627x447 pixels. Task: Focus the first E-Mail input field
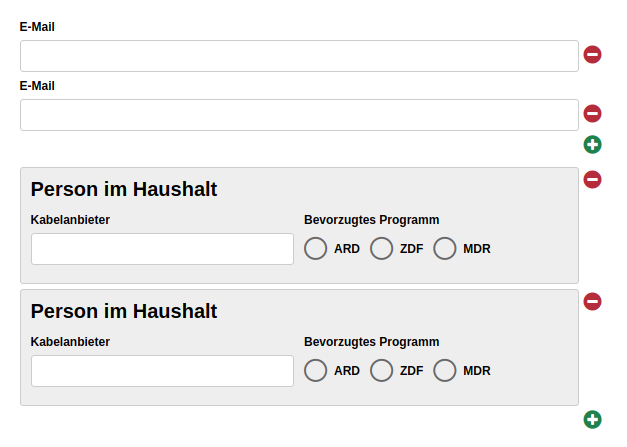pyautogui.click(x=300, y=56)
